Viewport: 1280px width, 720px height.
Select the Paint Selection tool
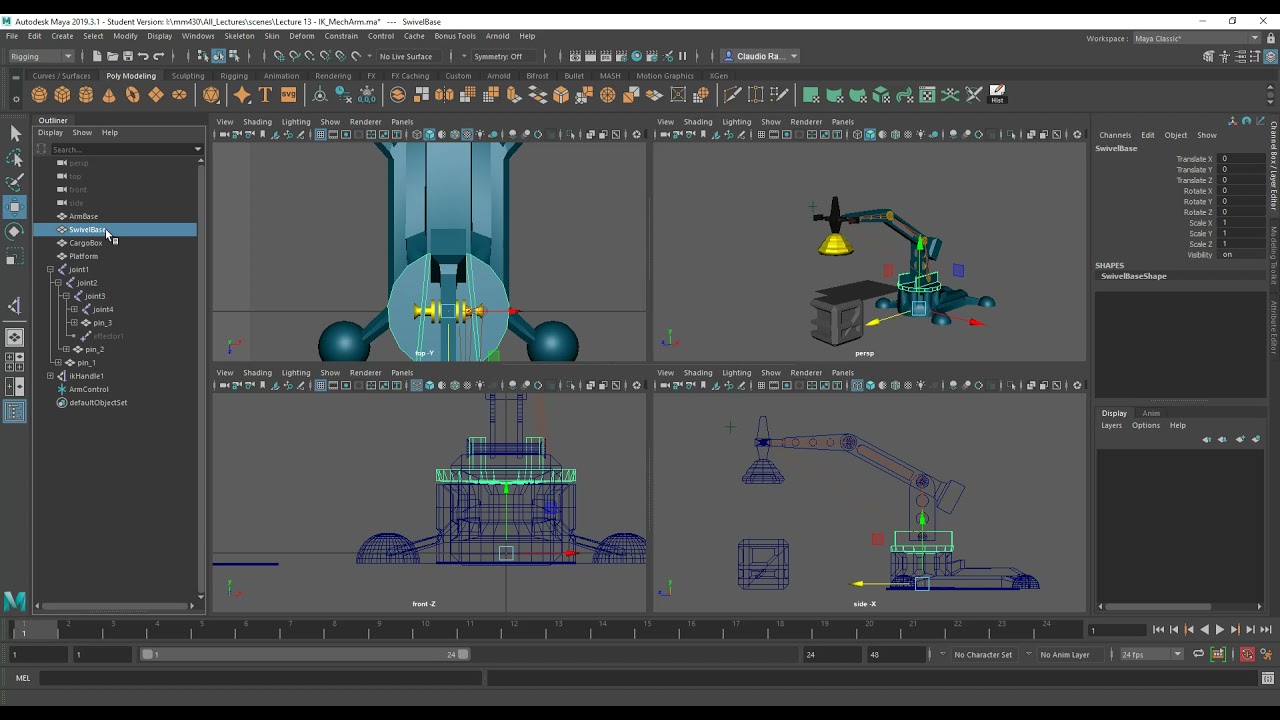tap(15, 182)
